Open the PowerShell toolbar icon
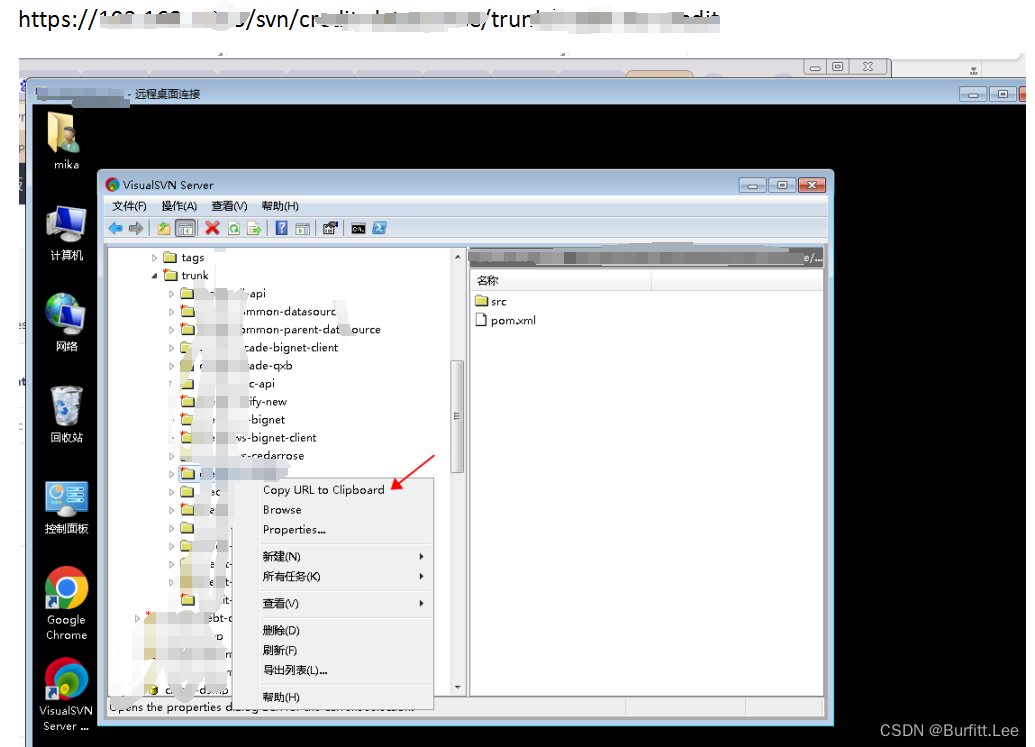Viewport: 1035px width, 747px height. coord(380,228)
